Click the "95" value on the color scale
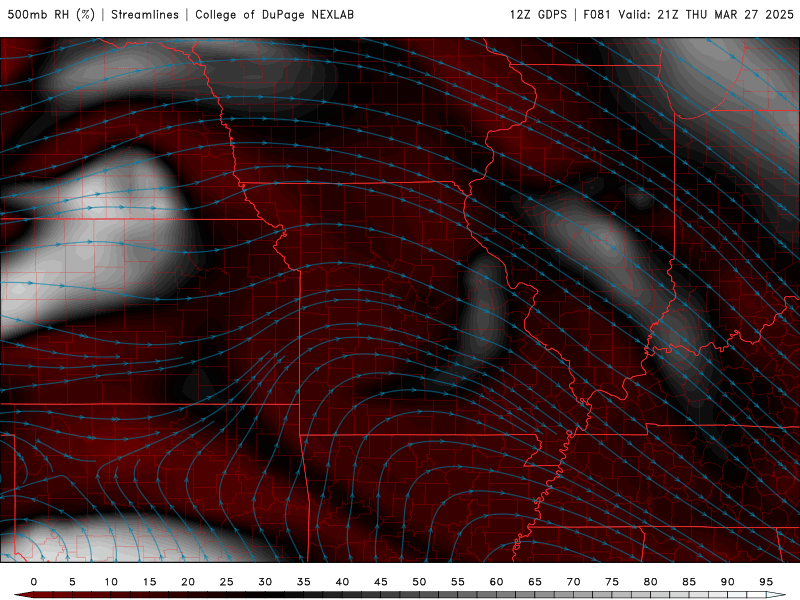 tap(766, 582)
